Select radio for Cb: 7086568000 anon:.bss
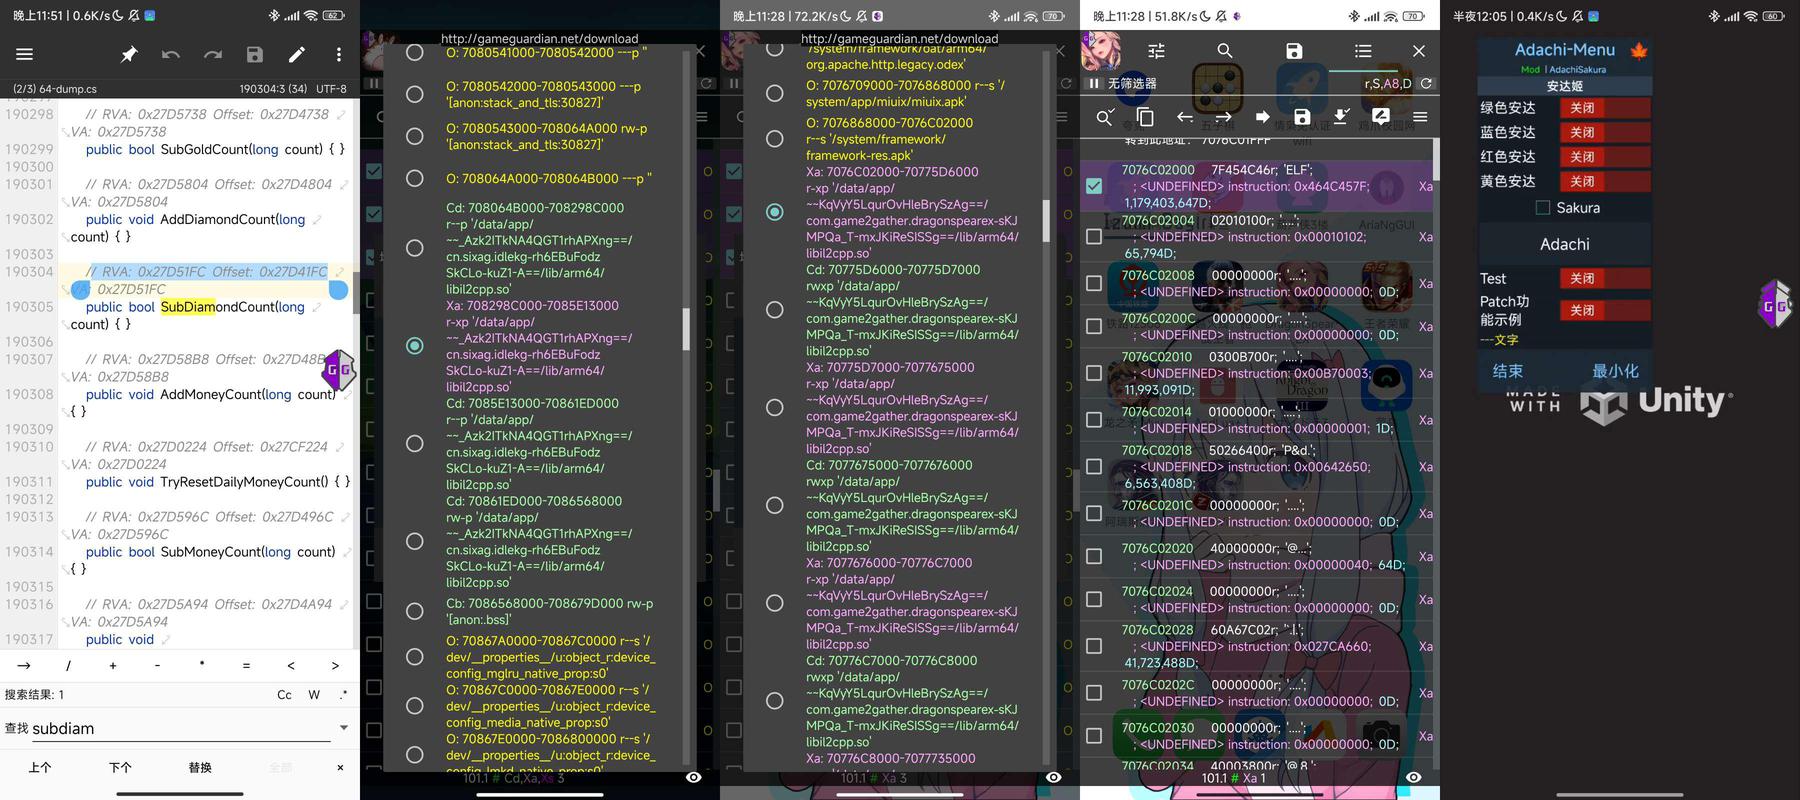 pos(414,611)
